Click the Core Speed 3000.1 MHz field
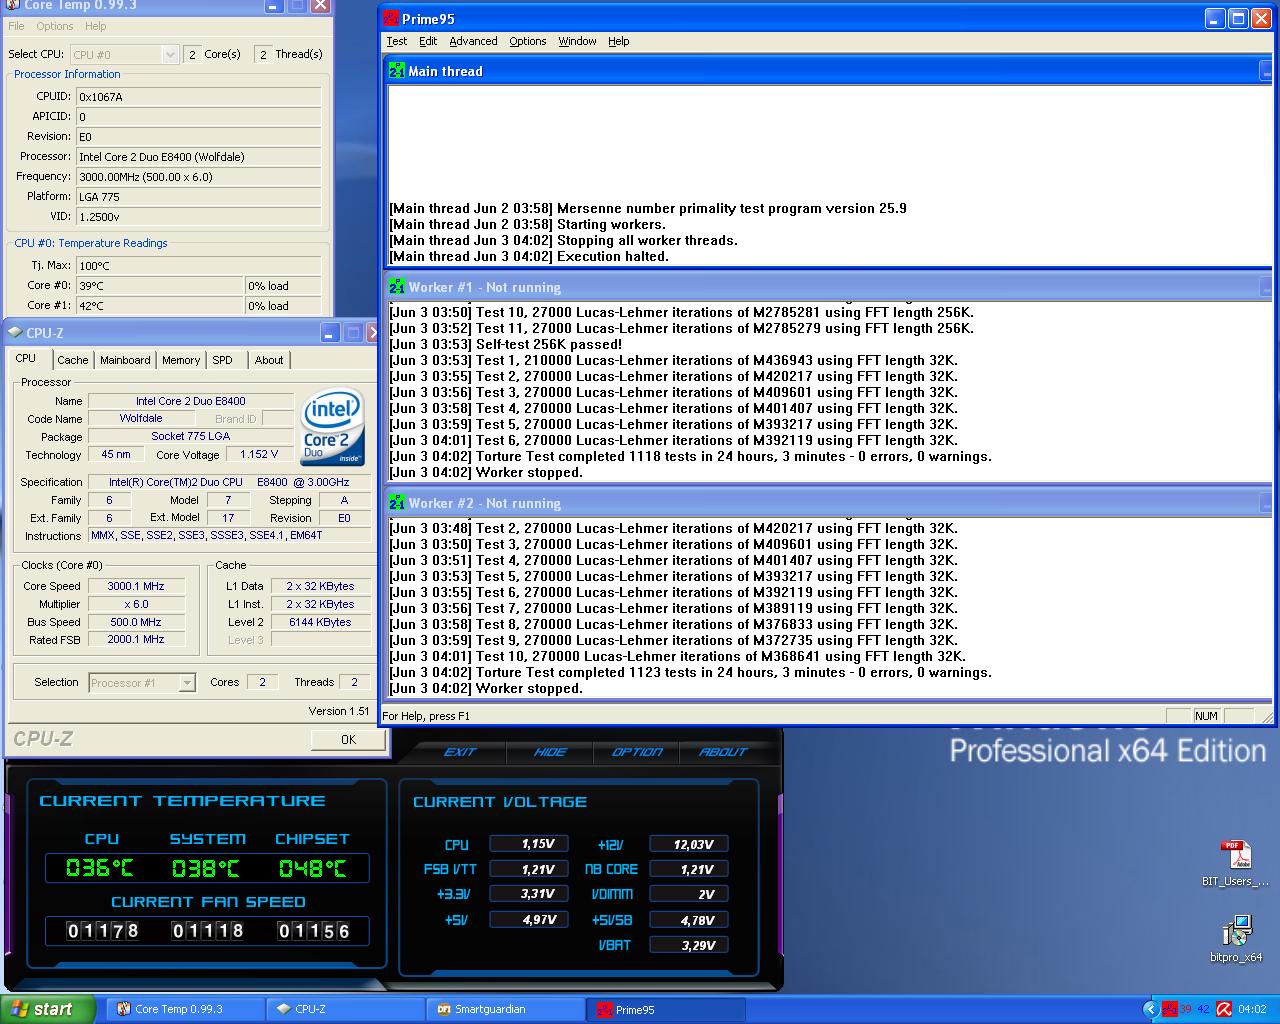The width and height of the screenshot is (1280, 1024). tap(136, 586)
